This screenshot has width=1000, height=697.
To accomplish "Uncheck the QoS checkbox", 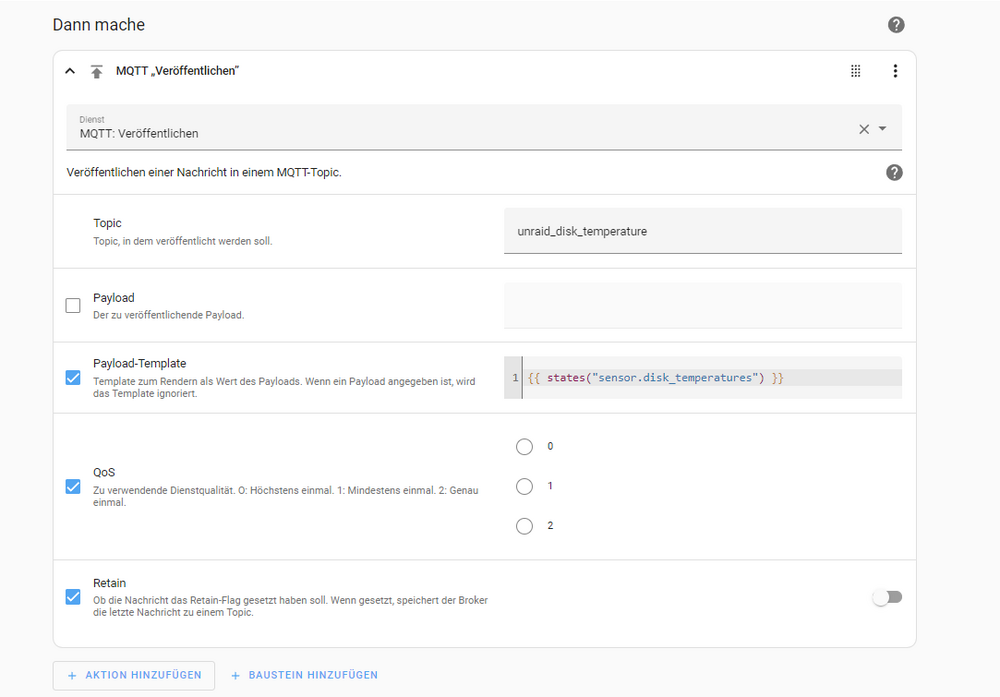I will (73, 487).
